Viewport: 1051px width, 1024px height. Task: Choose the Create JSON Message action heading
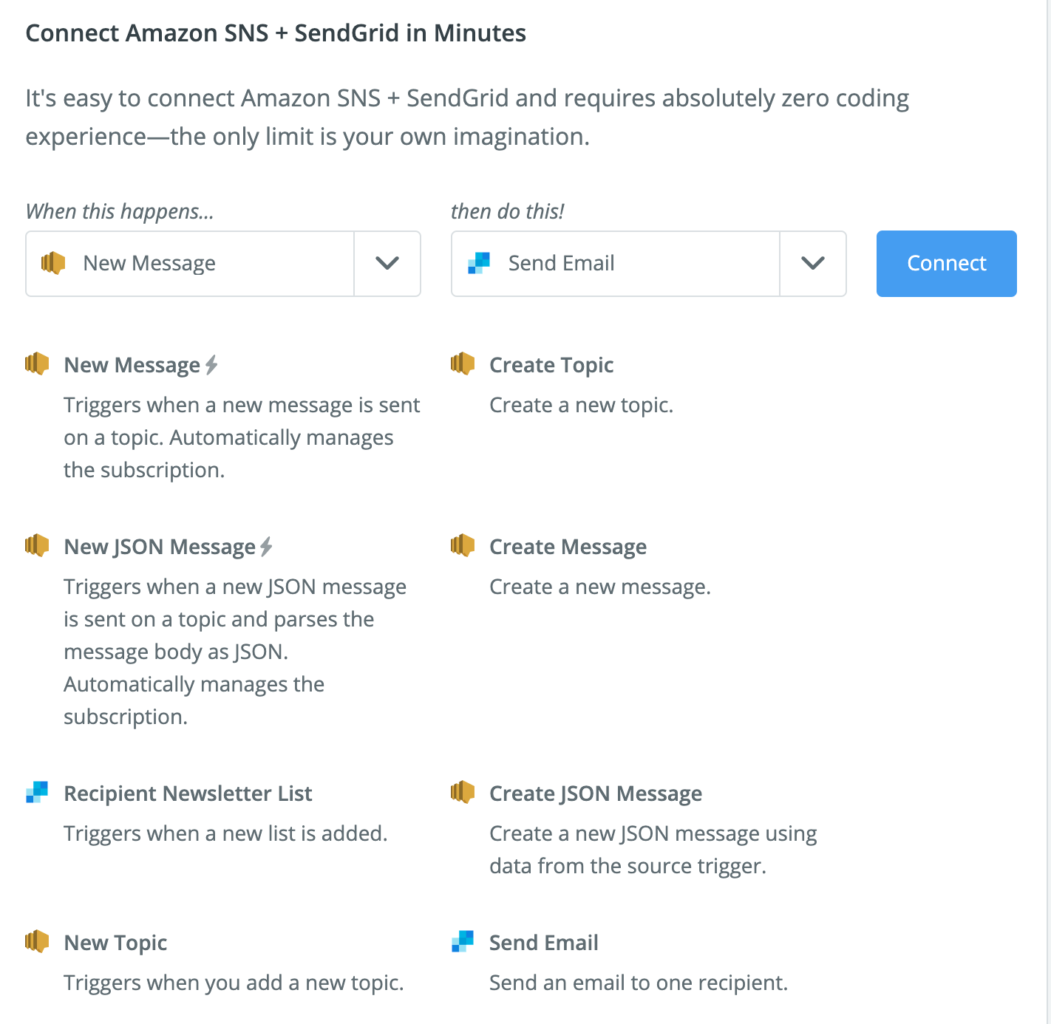(595, 794)
